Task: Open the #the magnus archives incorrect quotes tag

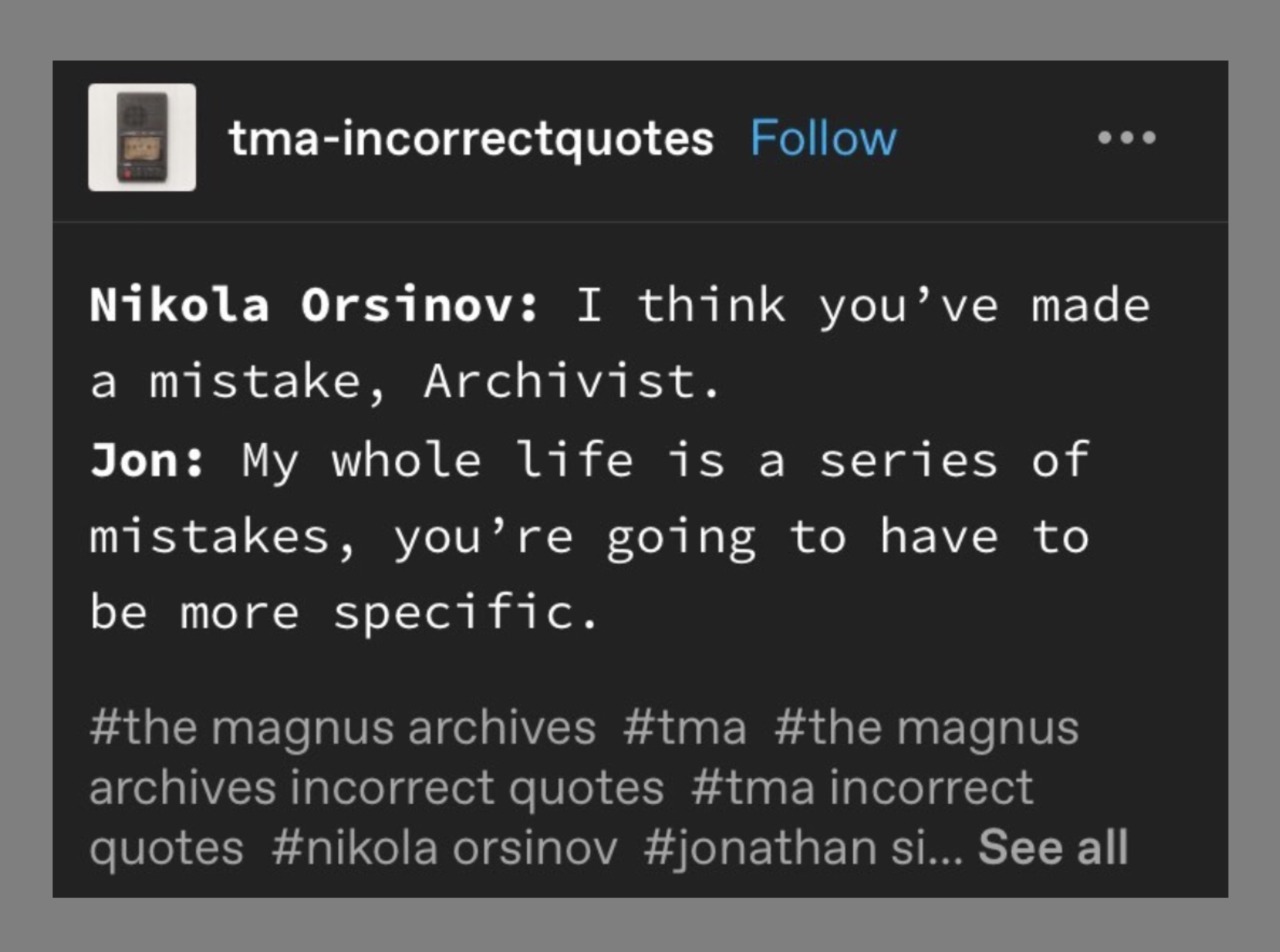Action: click(584, 758)
